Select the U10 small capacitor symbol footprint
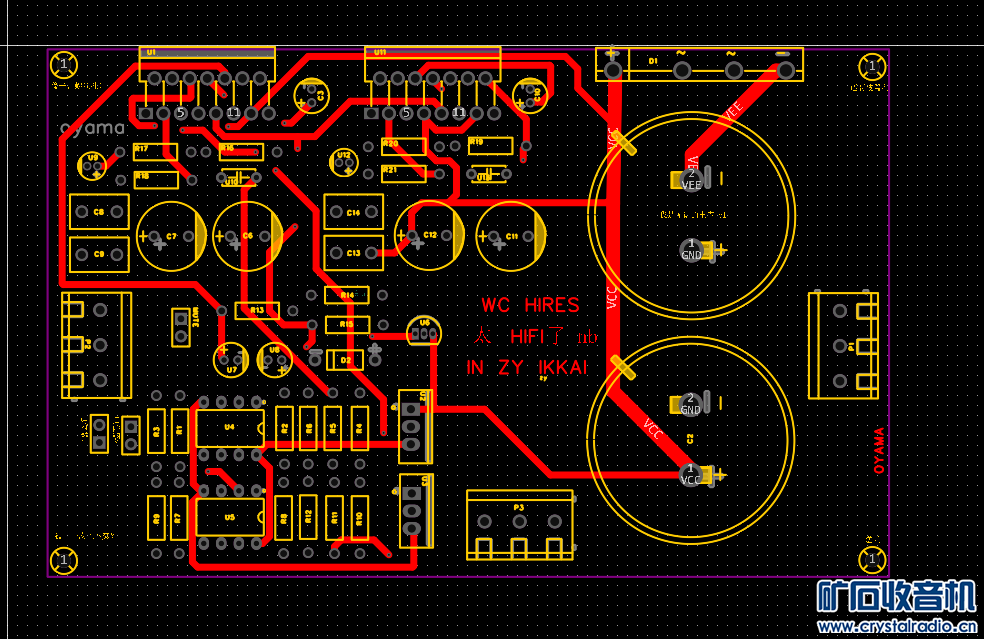This screenshot has height=639, width=984. (238, 178)
